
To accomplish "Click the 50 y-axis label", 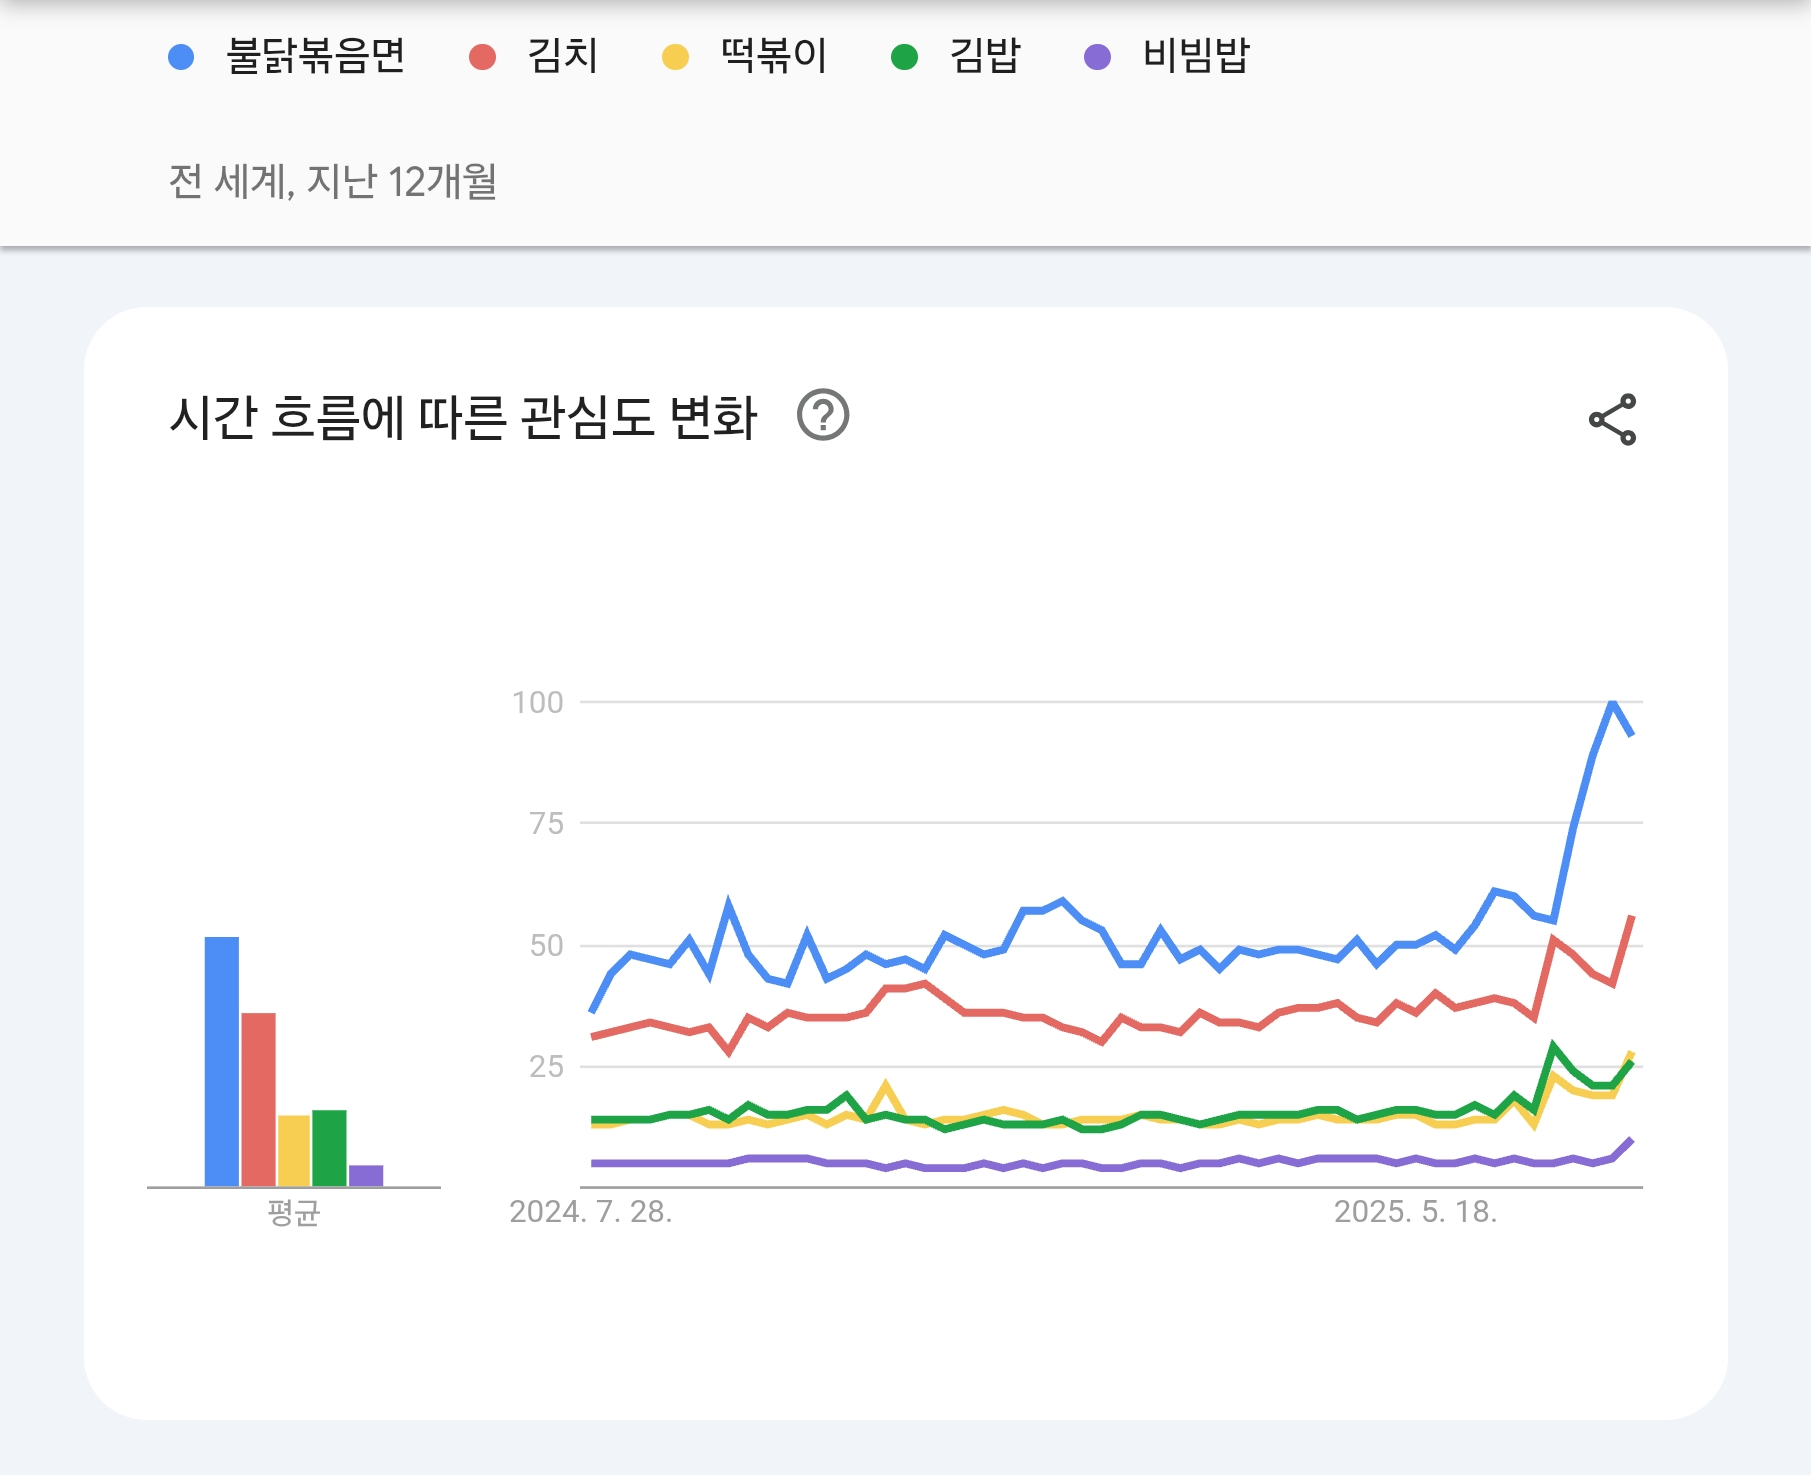I will tap(547, 945).
